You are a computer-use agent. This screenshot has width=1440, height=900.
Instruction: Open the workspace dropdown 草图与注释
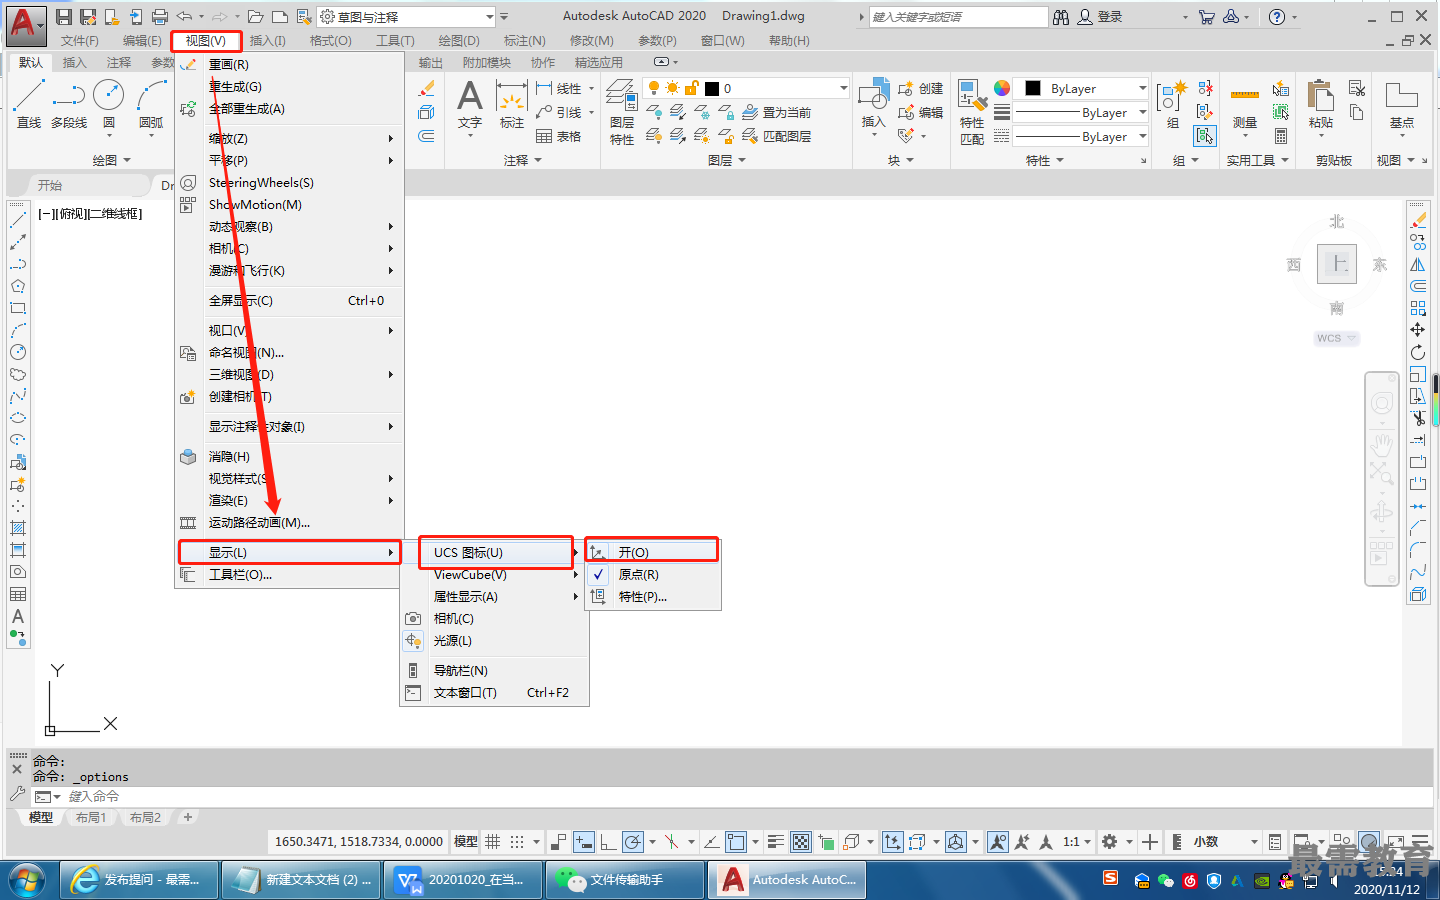point(407,17)
